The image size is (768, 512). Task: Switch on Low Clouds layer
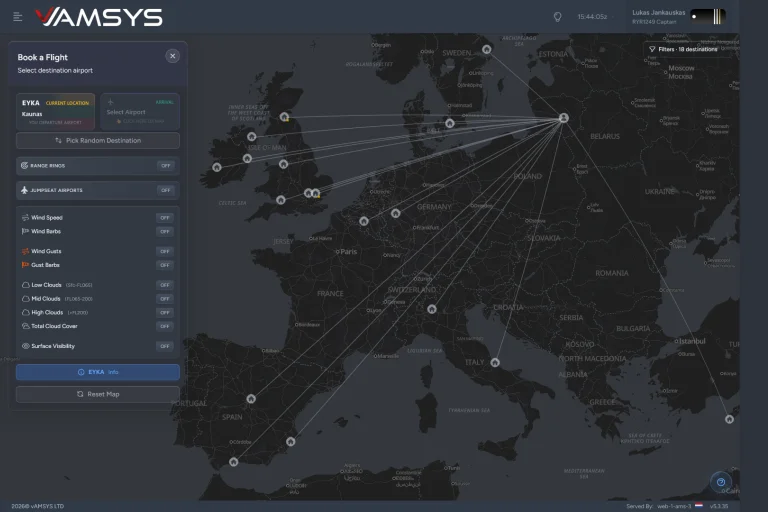pos(165,285)
